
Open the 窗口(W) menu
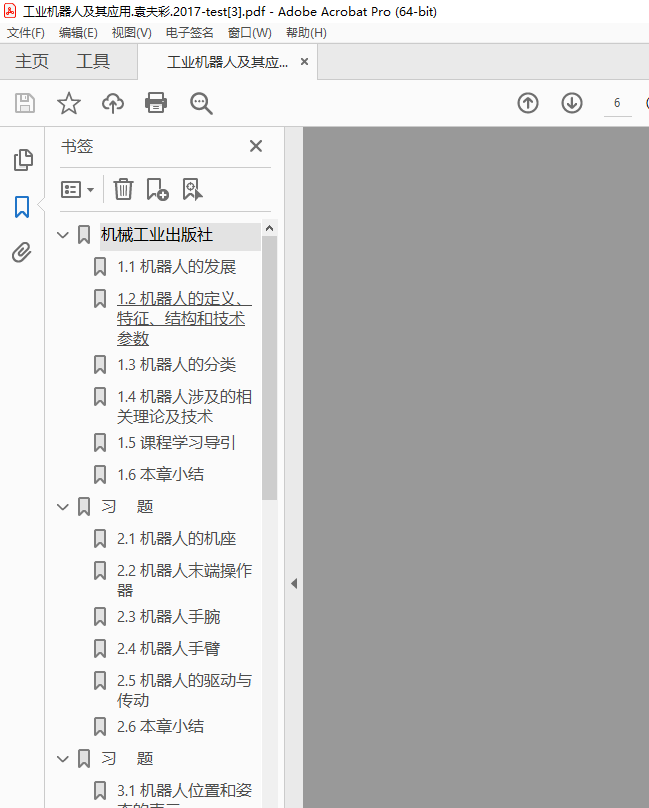coord(249,33)
